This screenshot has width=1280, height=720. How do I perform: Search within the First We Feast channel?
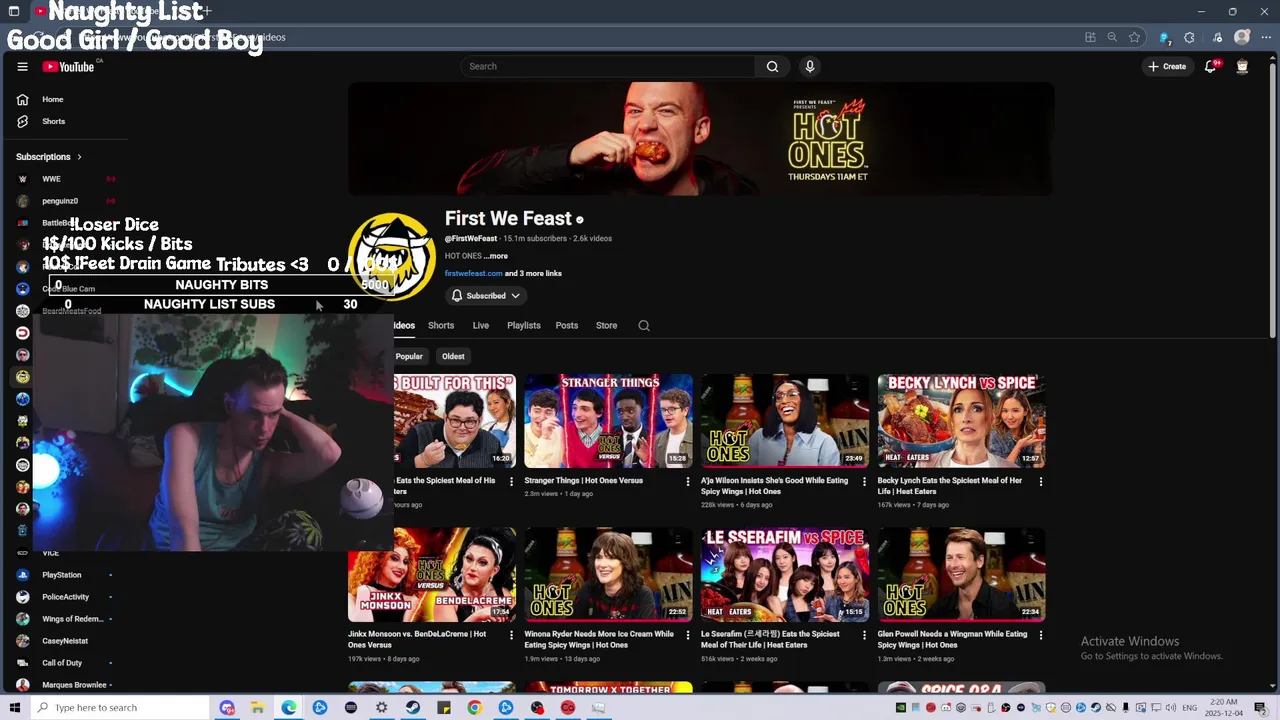(644, 325)
